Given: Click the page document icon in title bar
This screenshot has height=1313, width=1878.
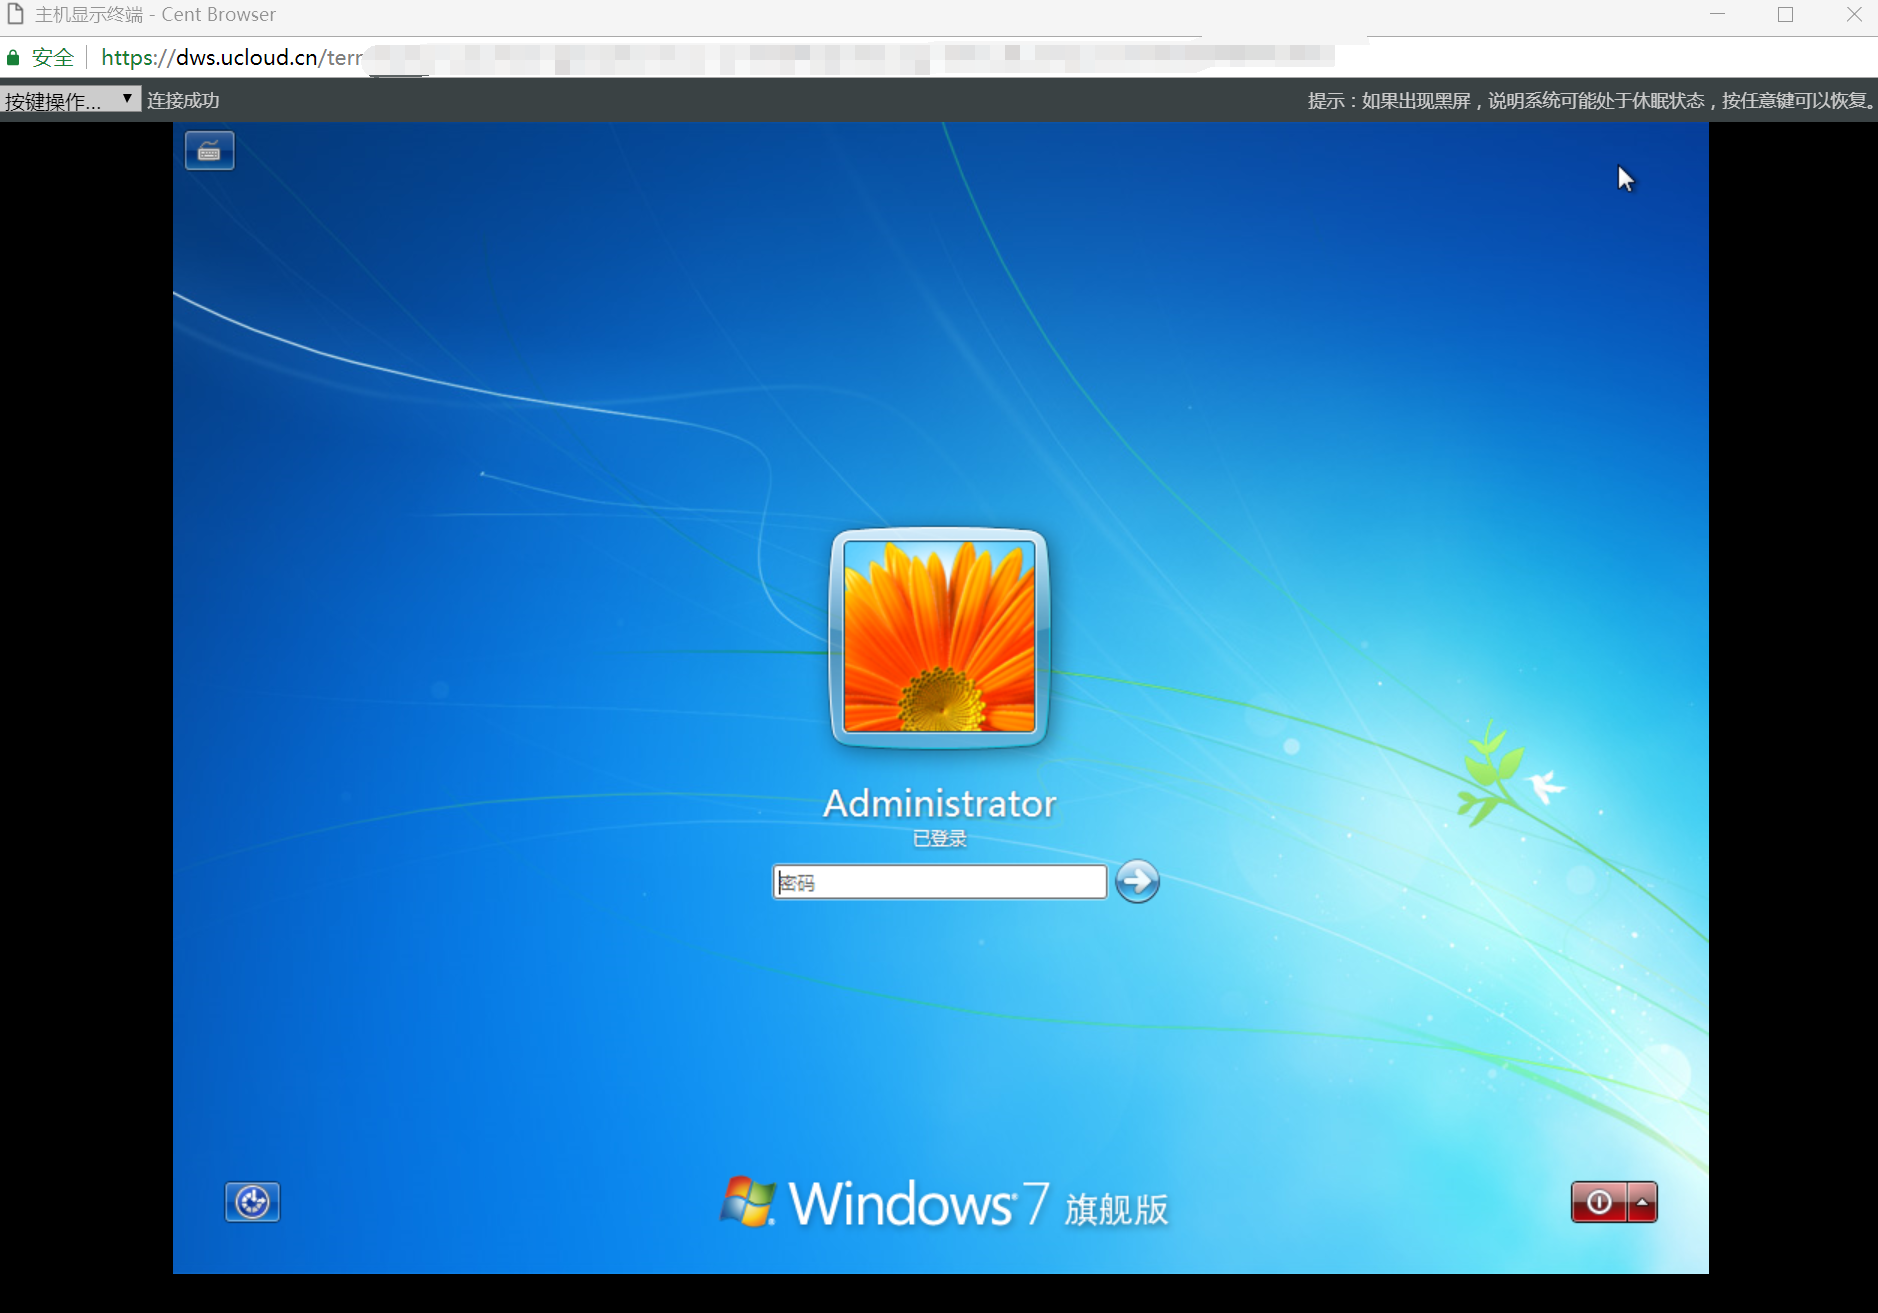Looking at the screenshot, I should click(15, 14).
